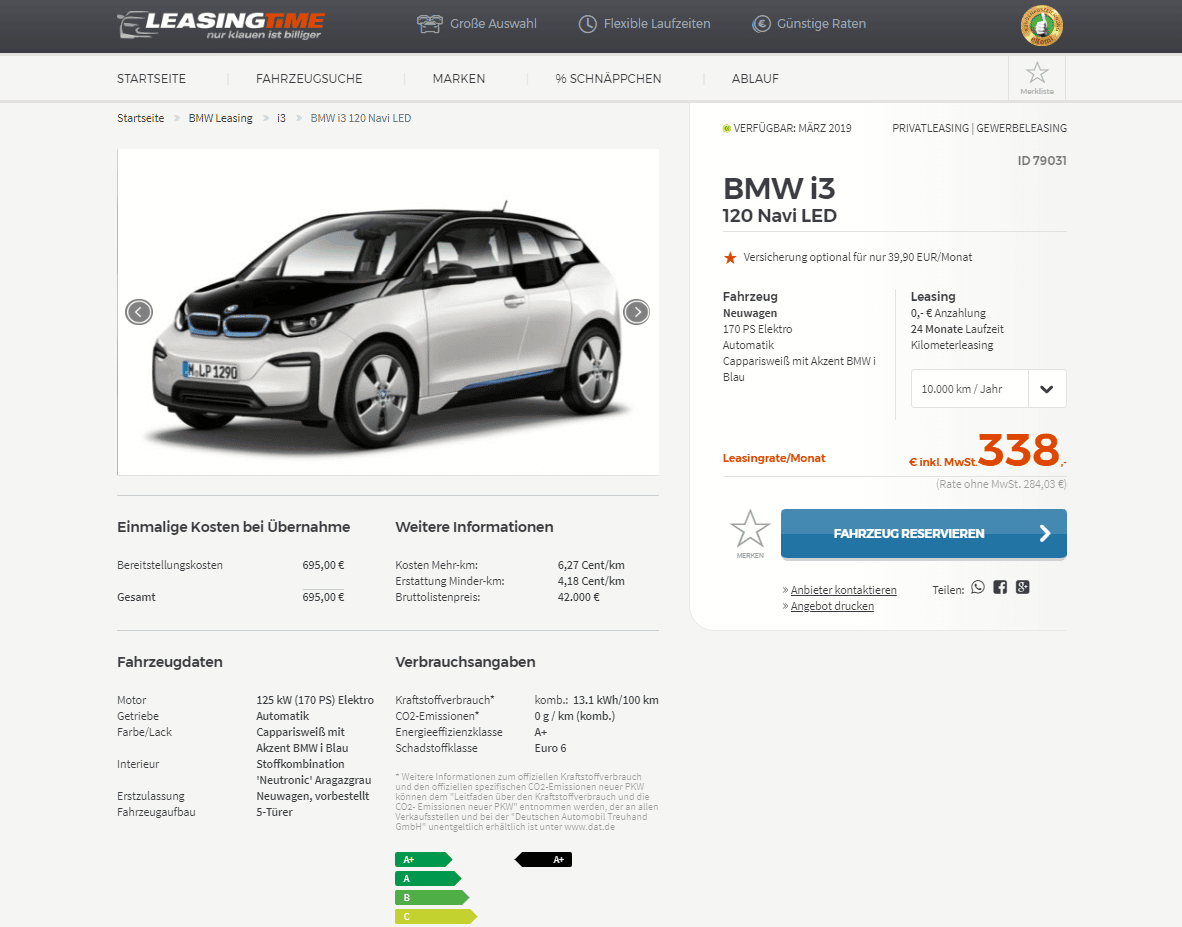Click the Neuwagen, vorbestellt value

coord(313,796)
